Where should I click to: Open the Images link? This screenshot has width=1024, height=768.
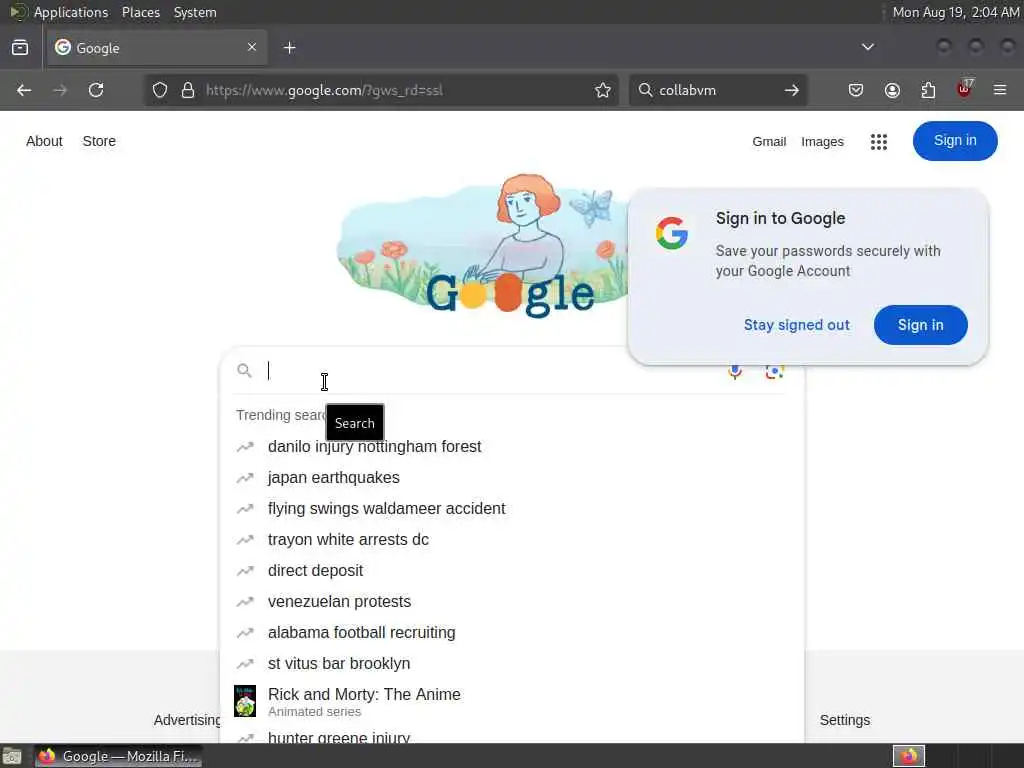click(822, 142)
